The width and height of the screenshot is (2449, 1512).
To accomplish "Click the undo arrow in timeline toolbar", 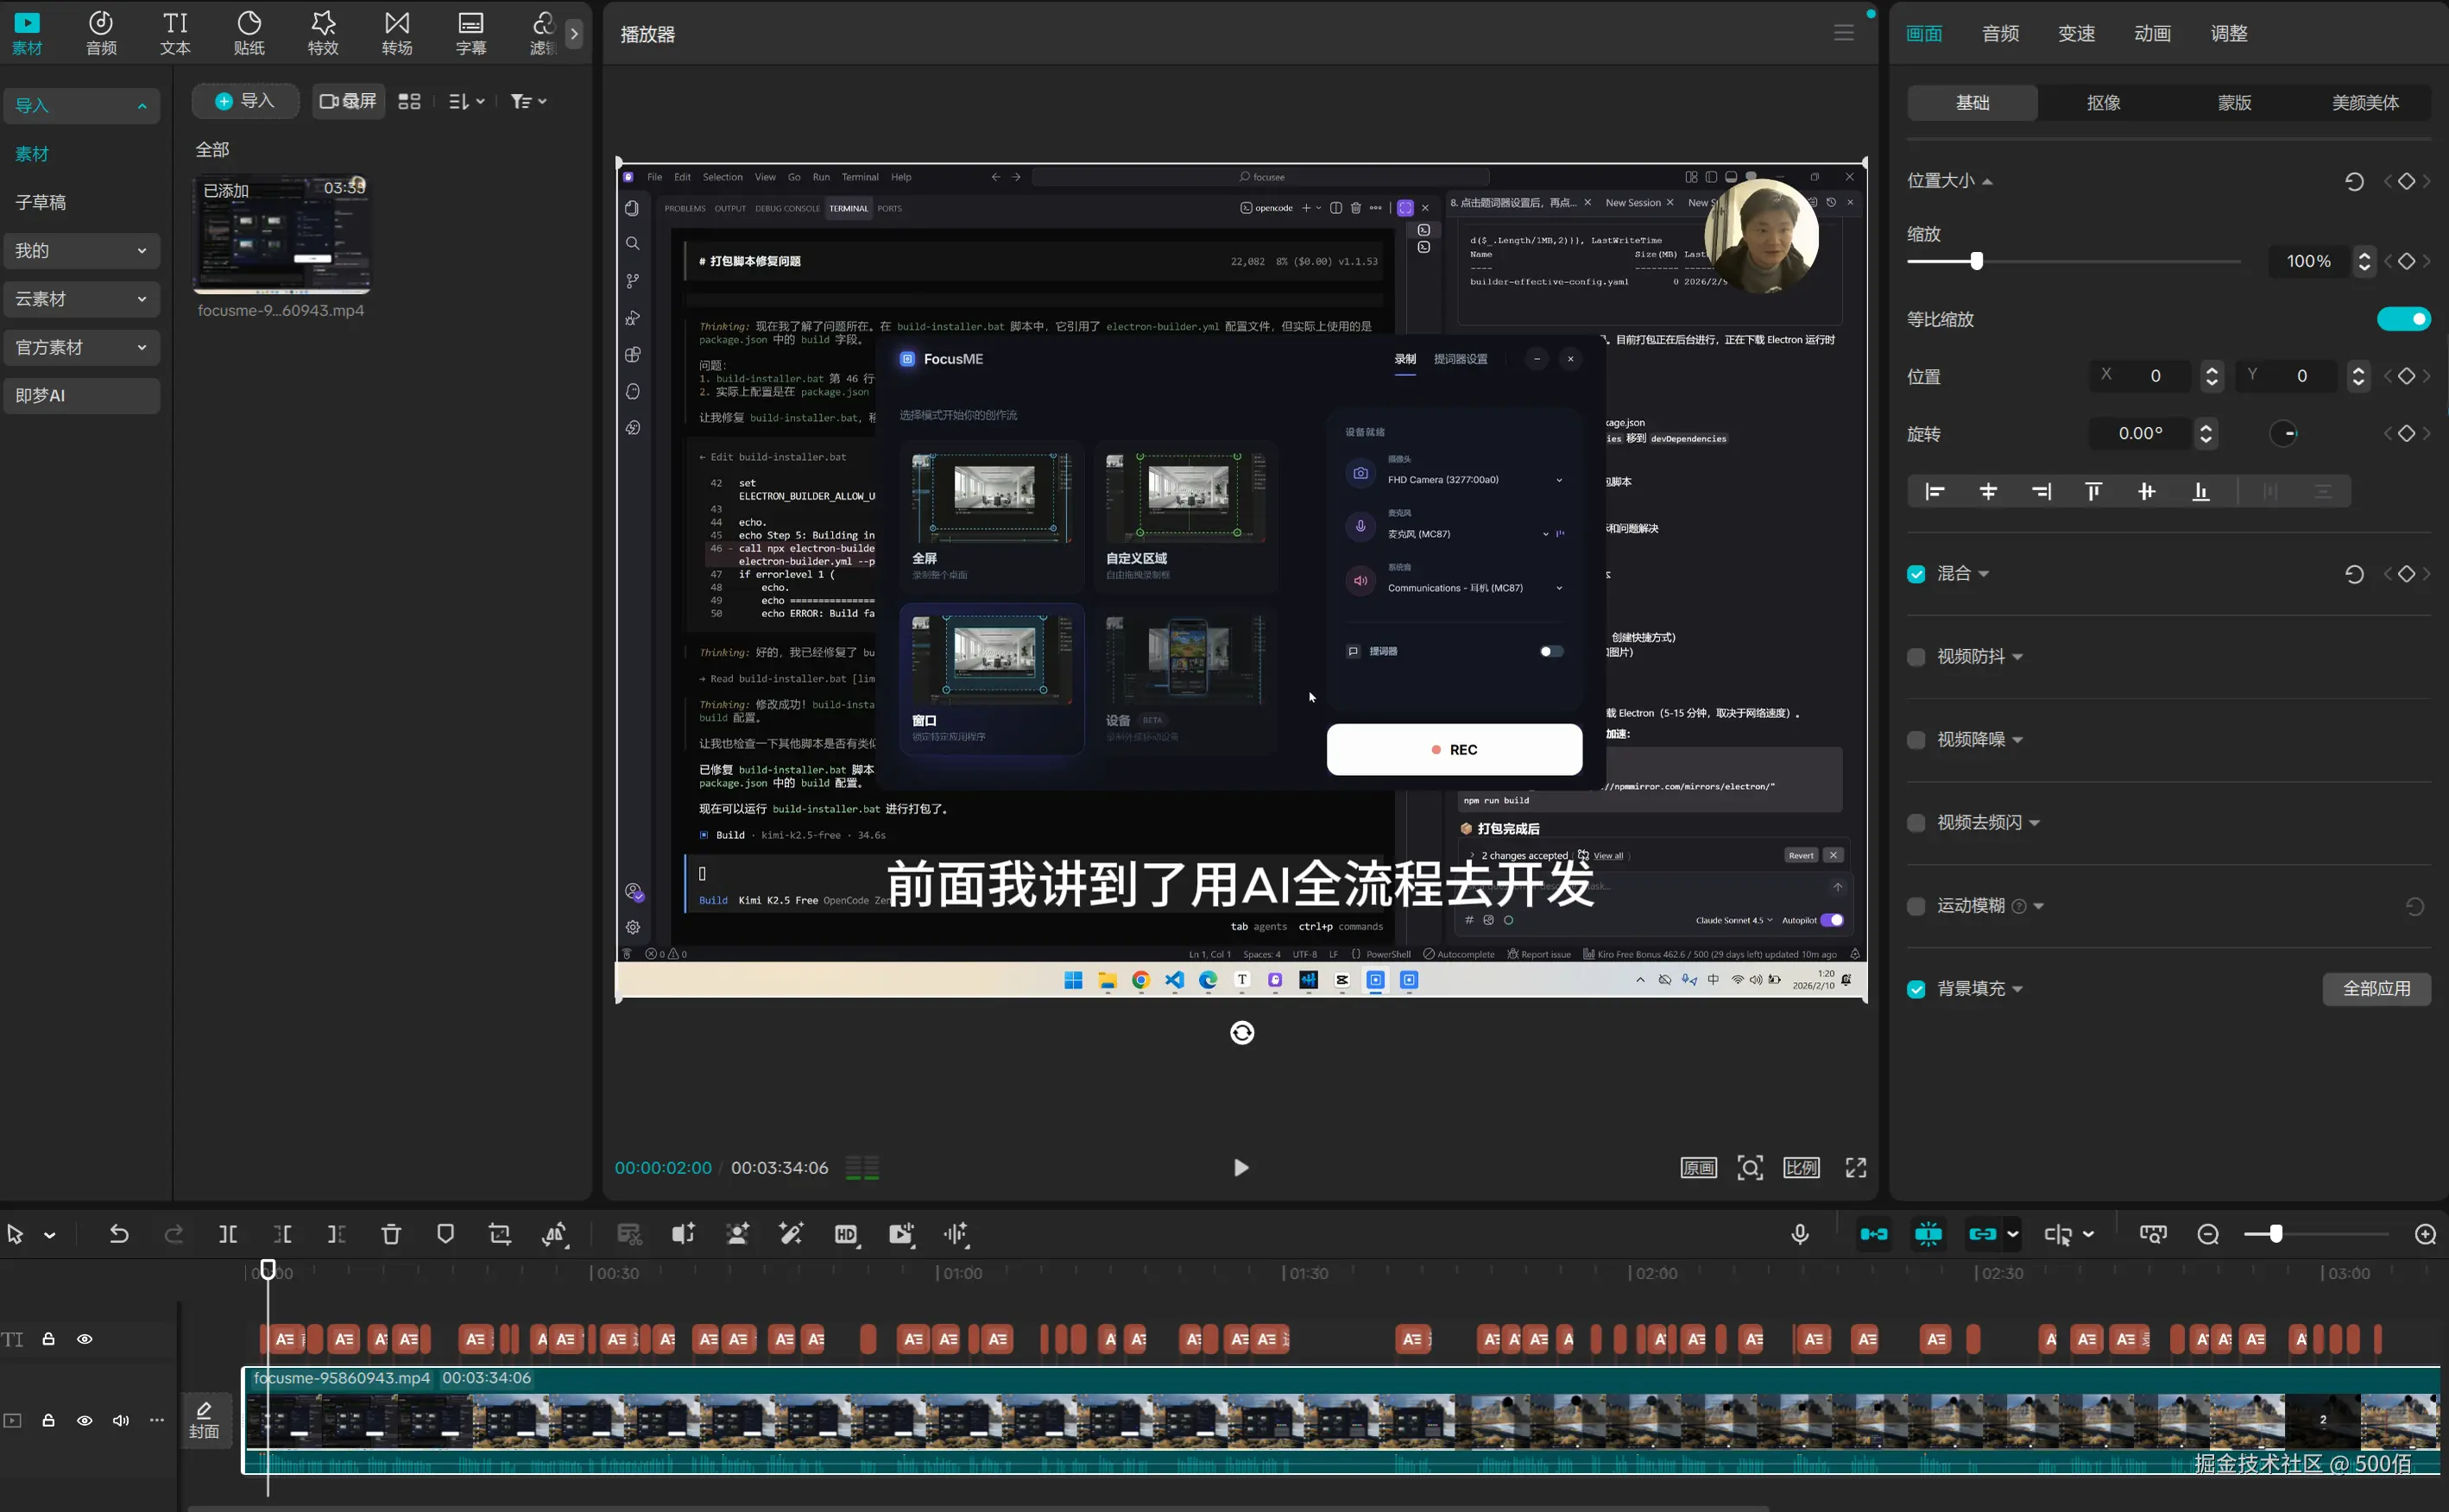I will pos(119,1234).
